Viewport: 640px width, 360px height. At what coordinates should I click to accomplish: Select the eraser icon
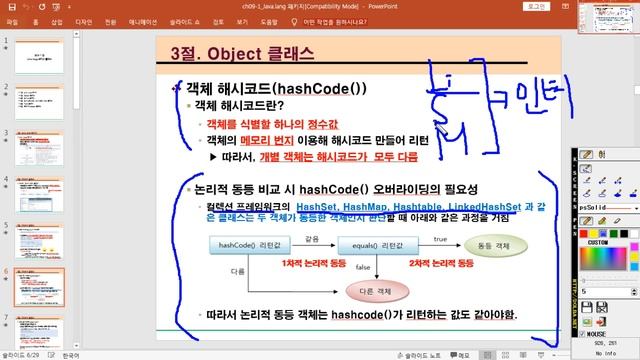point(617,221)
